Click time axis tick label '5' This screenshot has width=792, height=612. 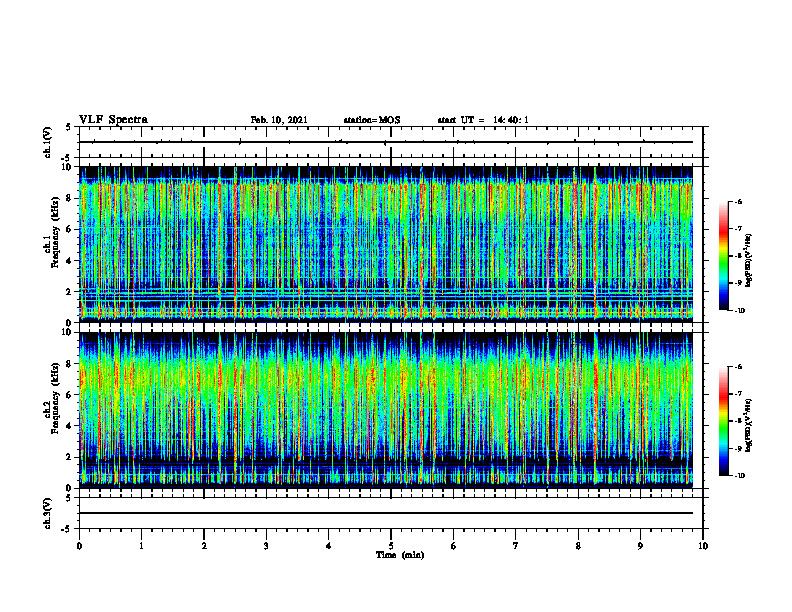coord(391,546)
